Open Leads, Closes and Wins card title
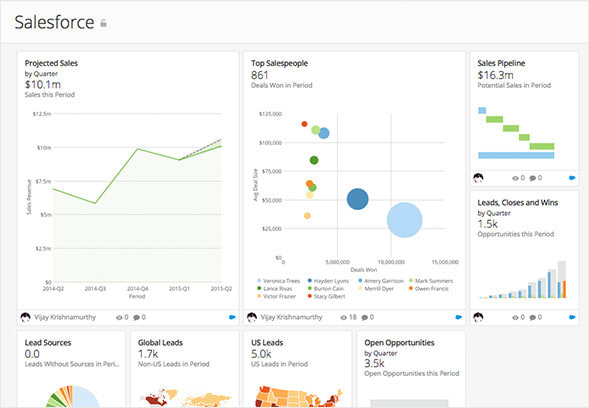589x408 pixels. tap(518, 202)
